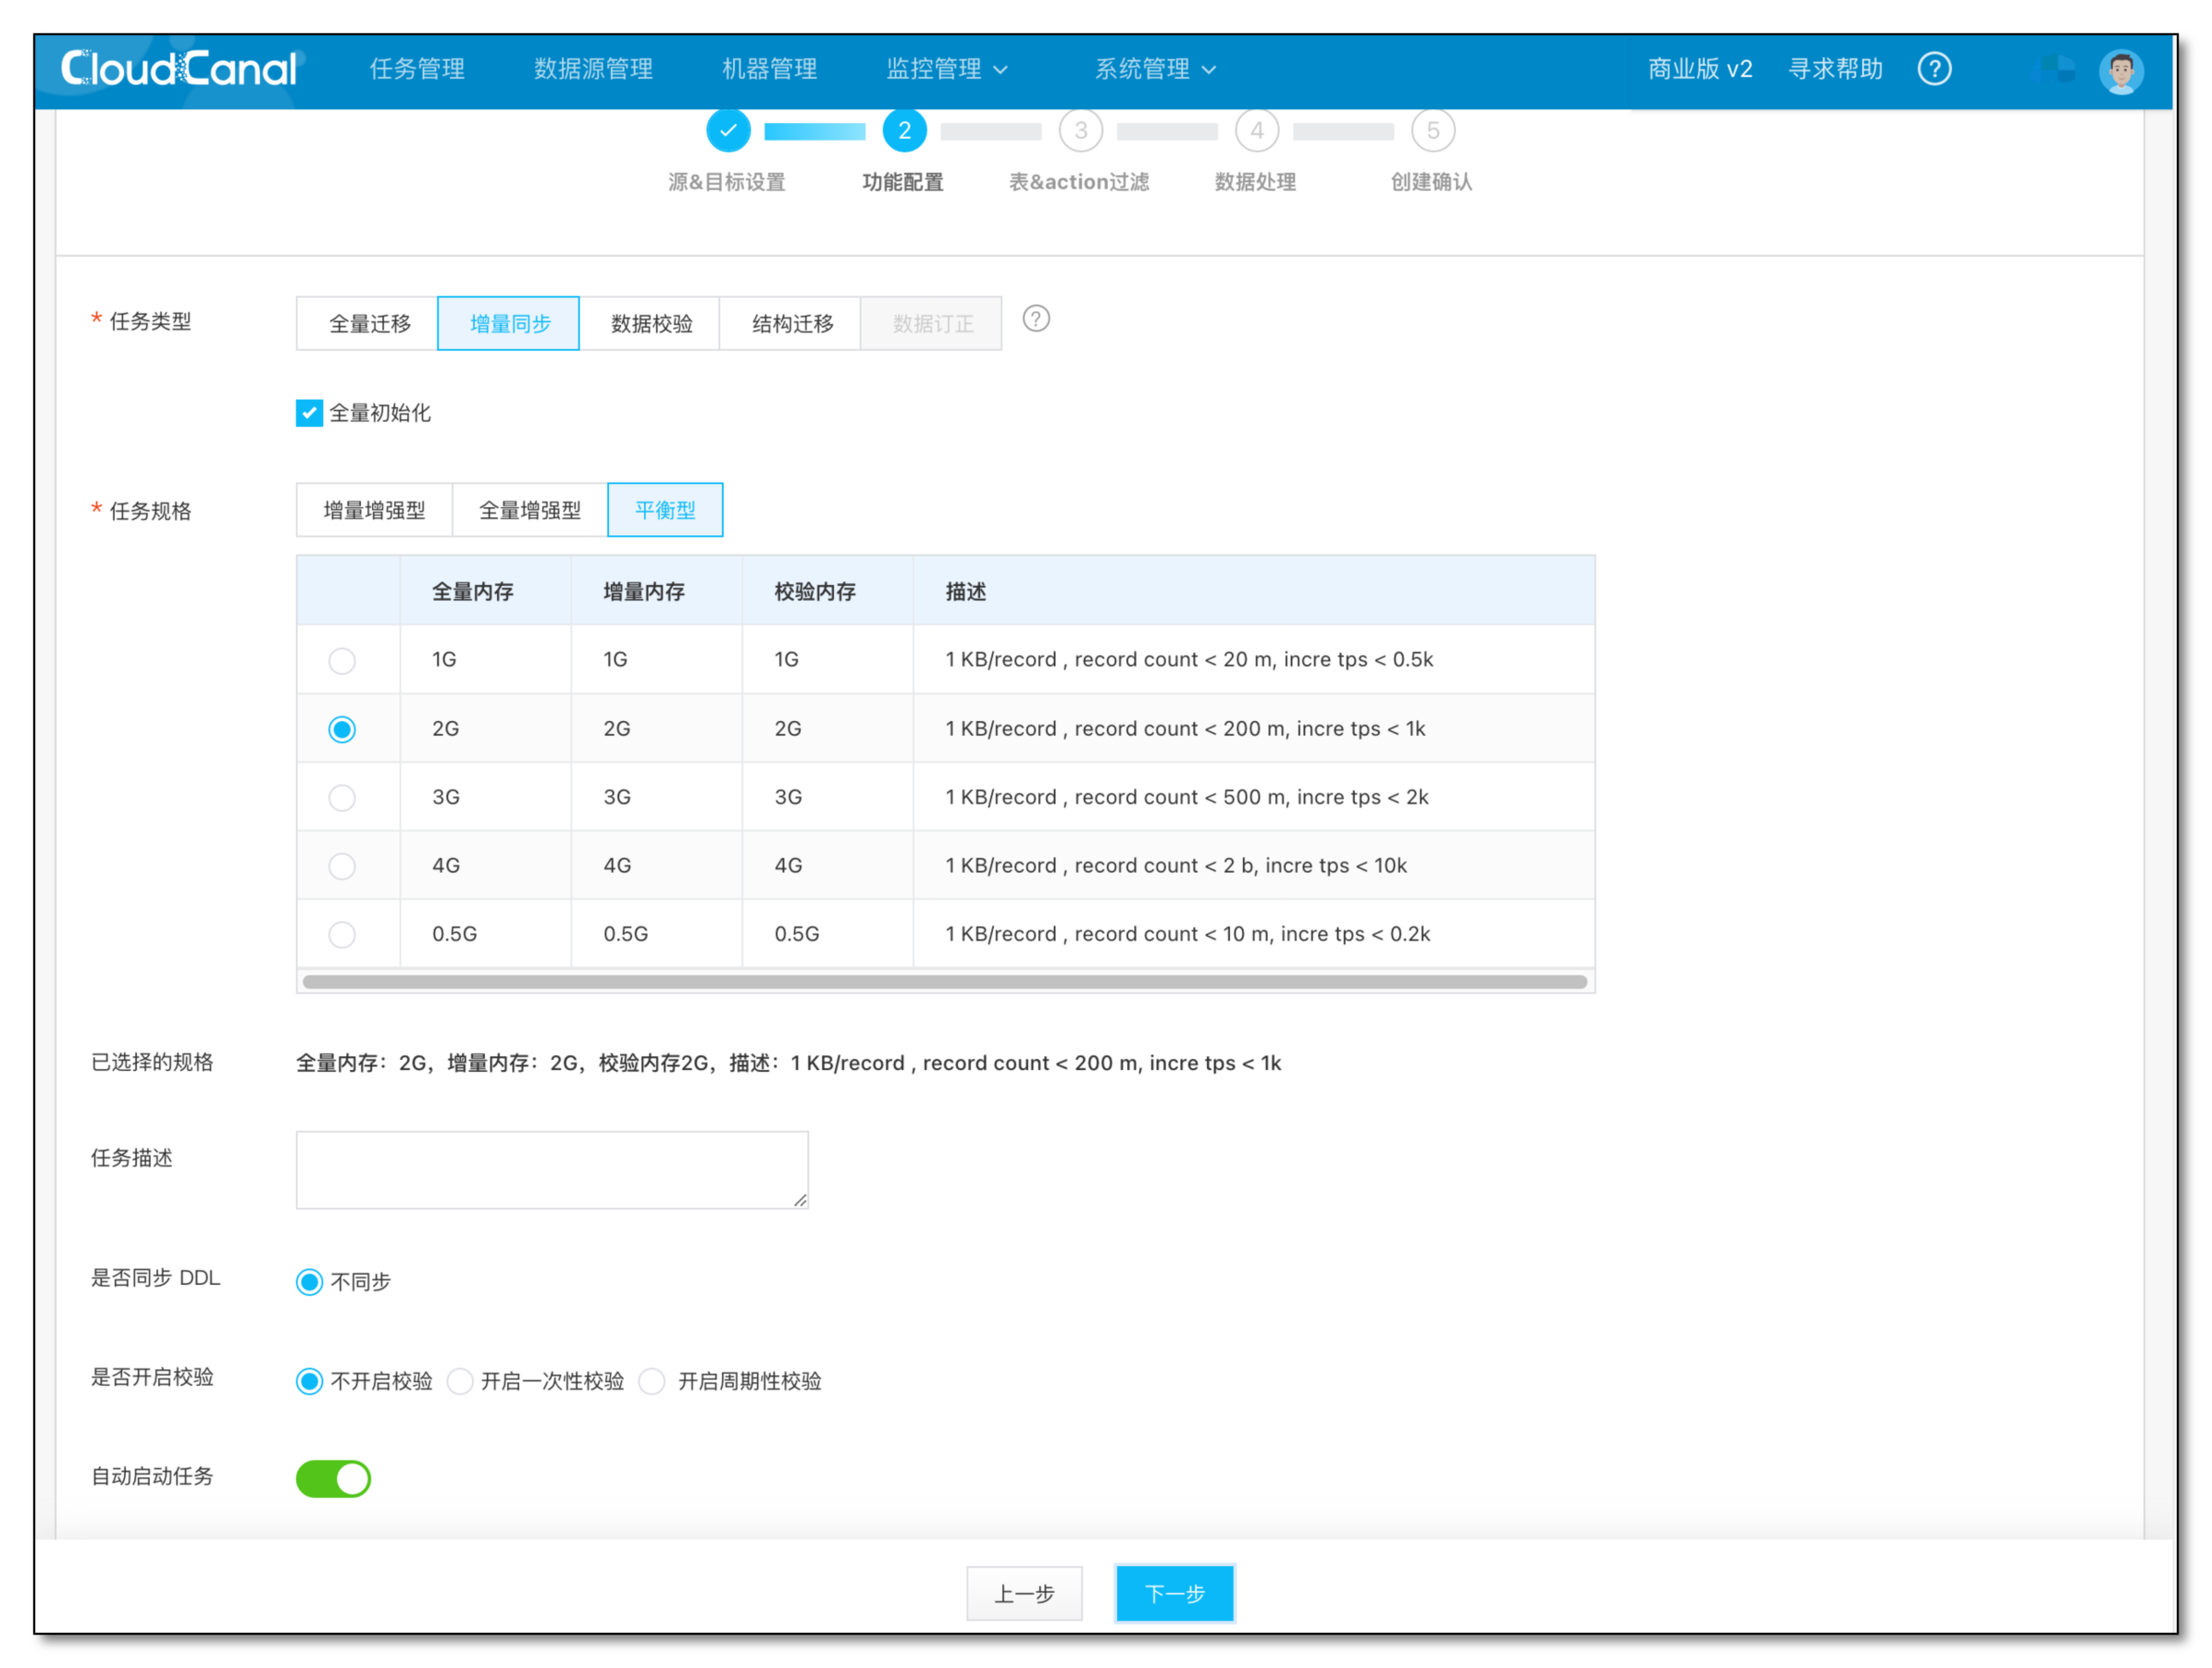The width and height of the screenshot is (2212, 1668).
Task: Click step 4 数据处理 circle
Action: coord(1257,130)
